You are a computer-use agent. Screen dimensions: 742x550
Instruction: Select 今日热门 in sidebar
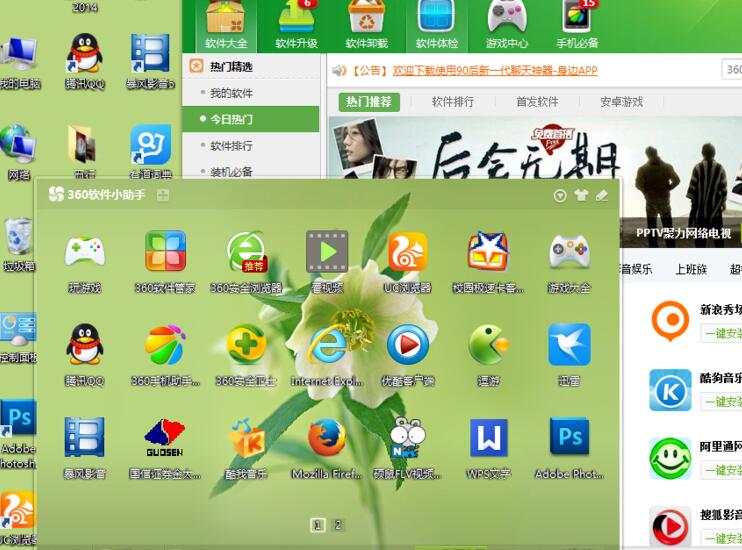251,119
